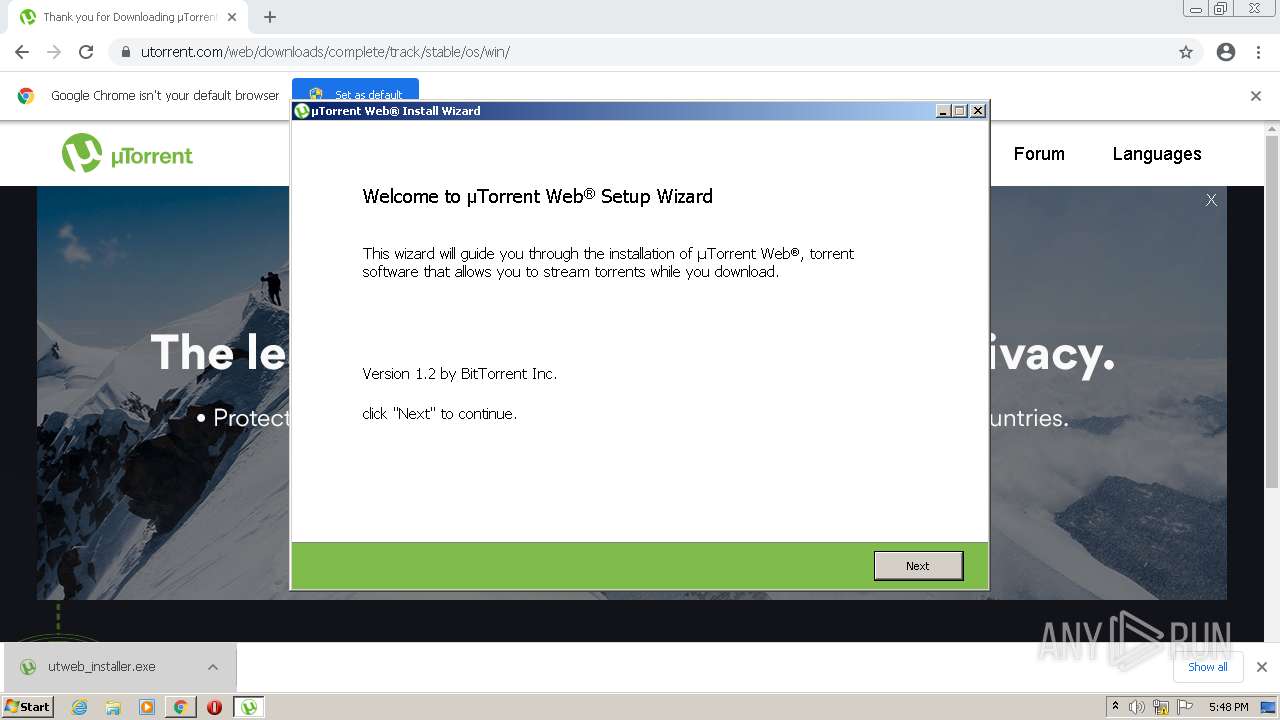
Task: Close the "Thank you for Downloading" tab
Action: click(x=233, y=17)
